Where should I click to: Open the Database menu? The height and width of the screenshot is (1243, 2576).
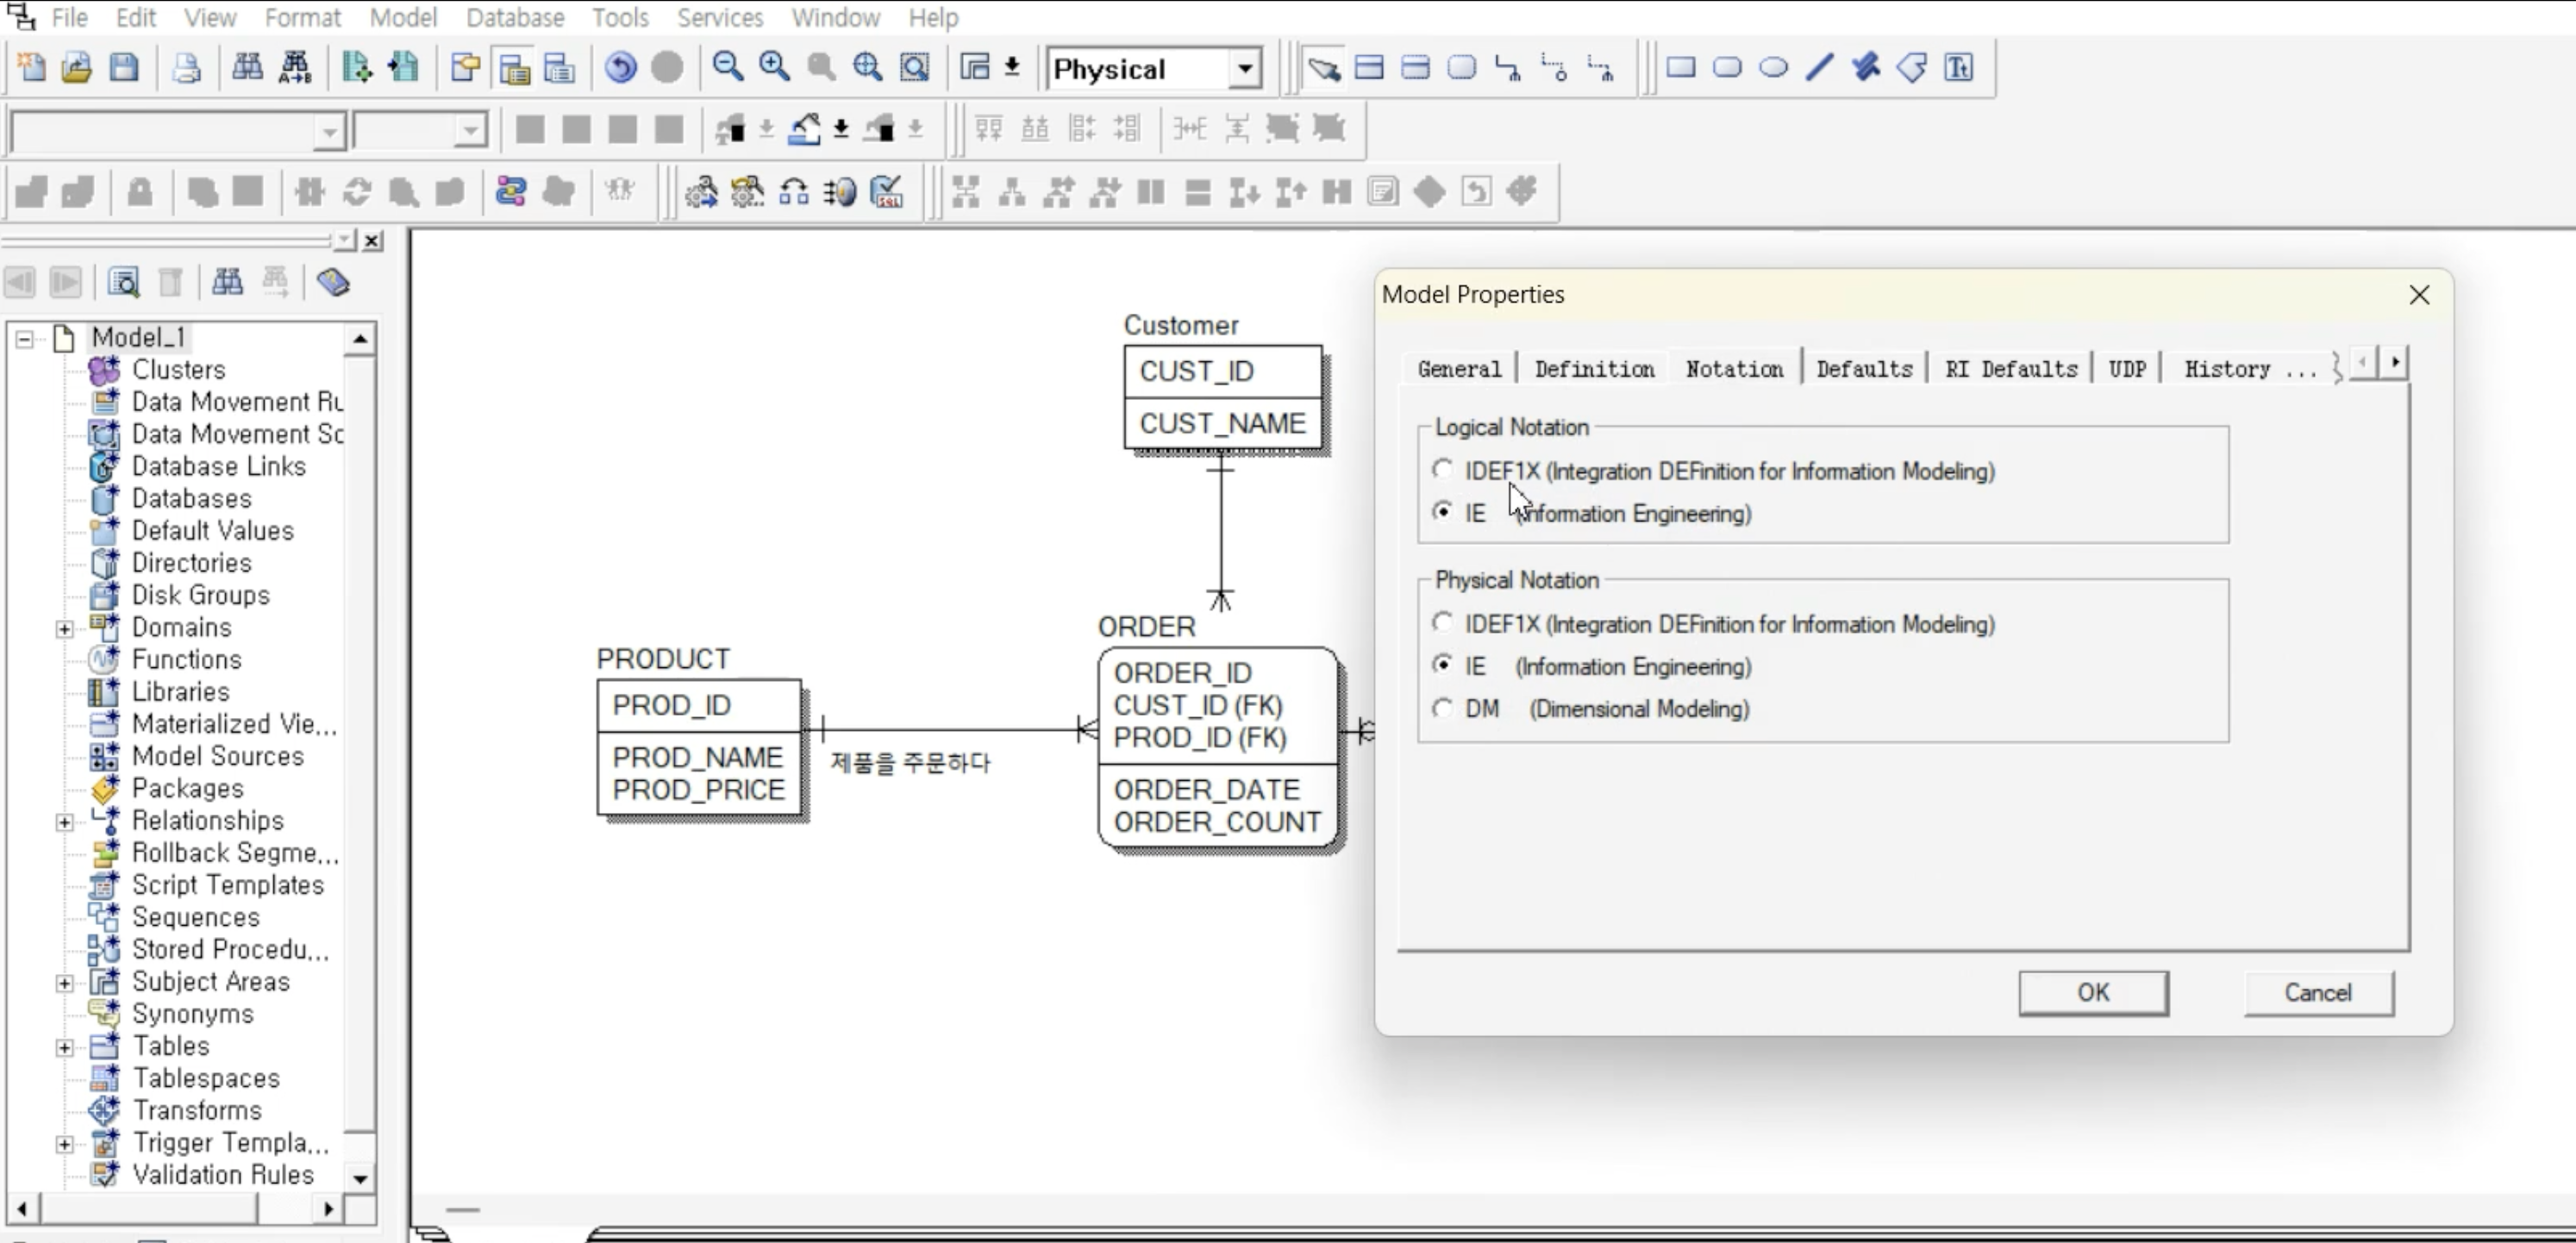pyautogui.click(x=515, y=17)
